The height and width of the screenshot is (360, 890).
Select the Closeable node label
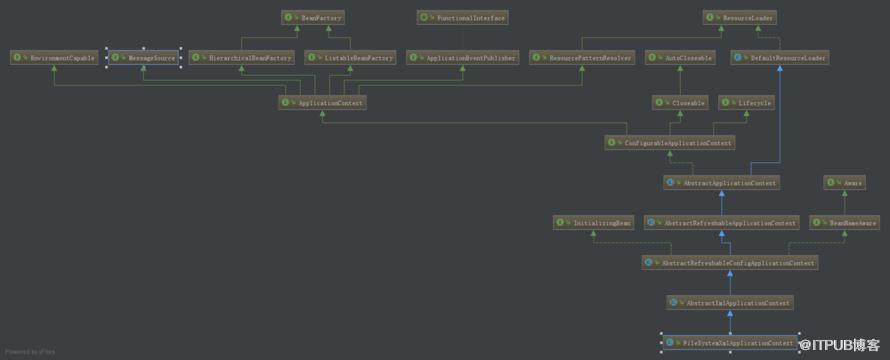689,103
